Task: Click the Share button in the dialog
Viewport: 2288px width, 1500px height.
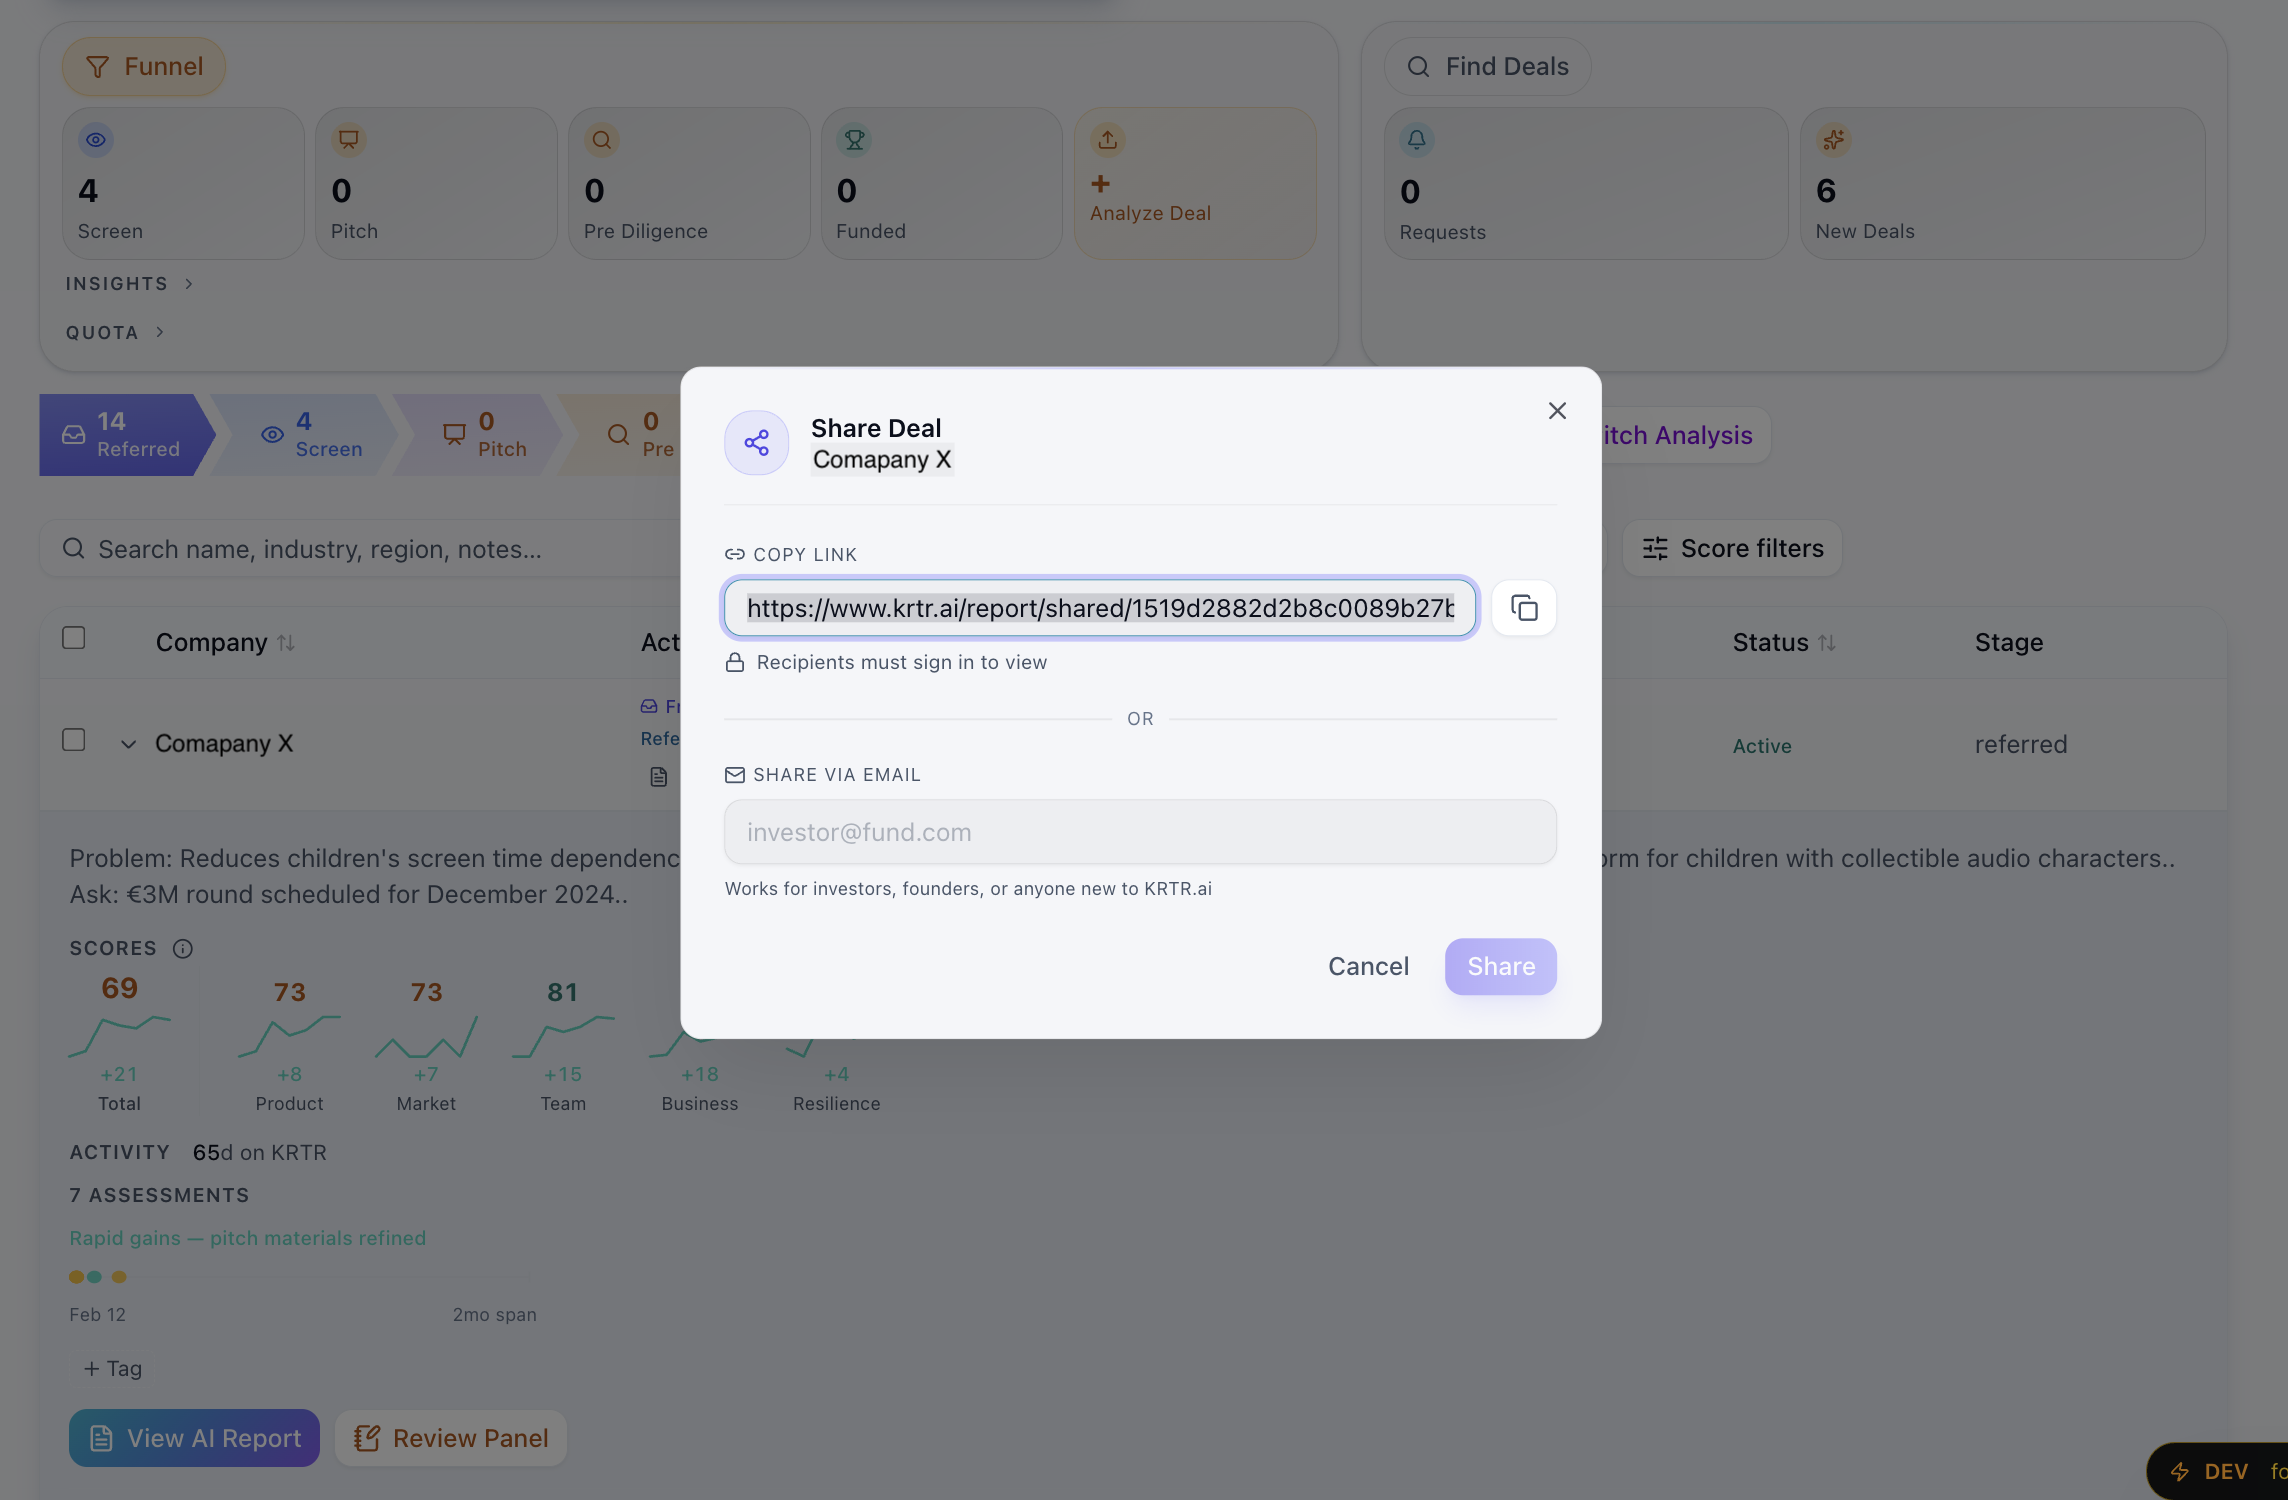Action: click(x=1500, y=966)
